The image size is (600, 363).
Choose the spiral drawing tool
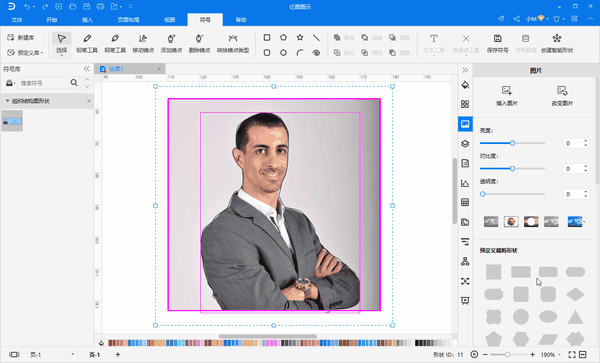(316, 53)
